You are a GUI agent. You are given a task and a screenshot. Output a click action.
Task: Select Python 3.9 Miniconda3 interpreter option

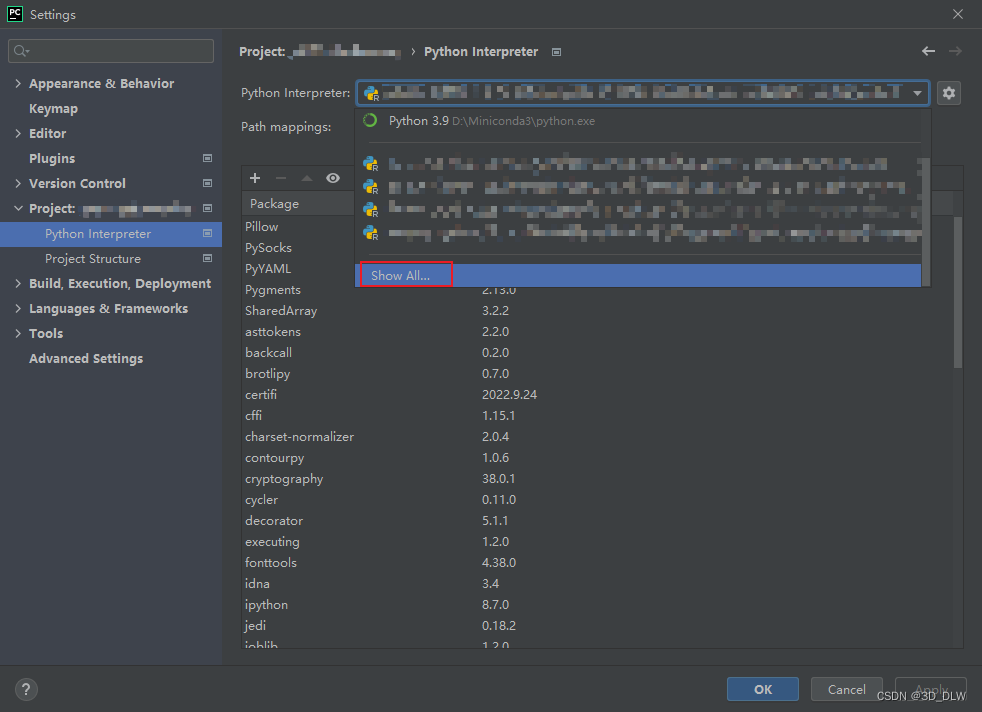pos(638,121)
